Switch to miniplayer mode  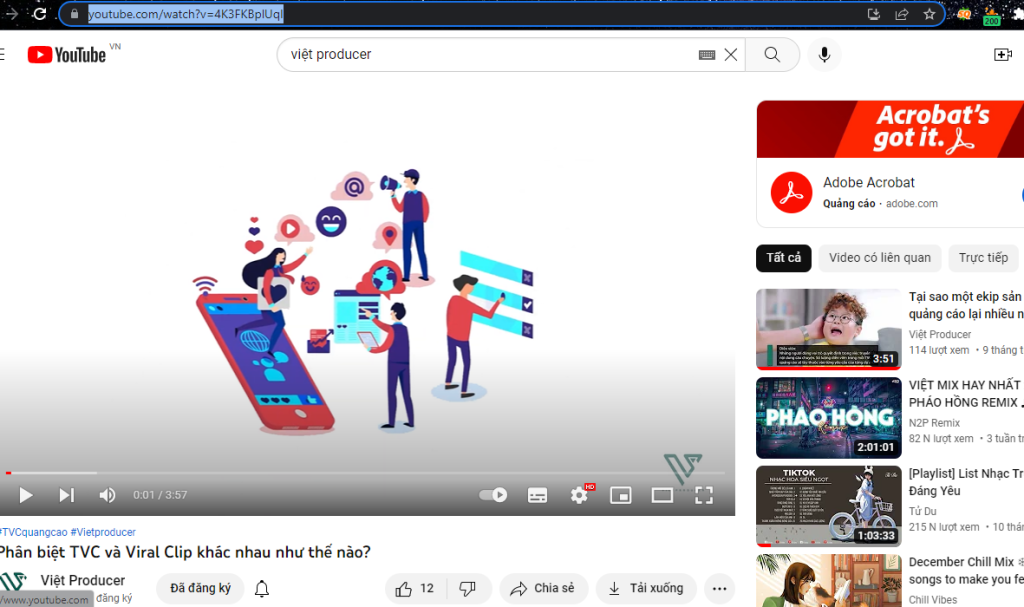click(621, 494)
